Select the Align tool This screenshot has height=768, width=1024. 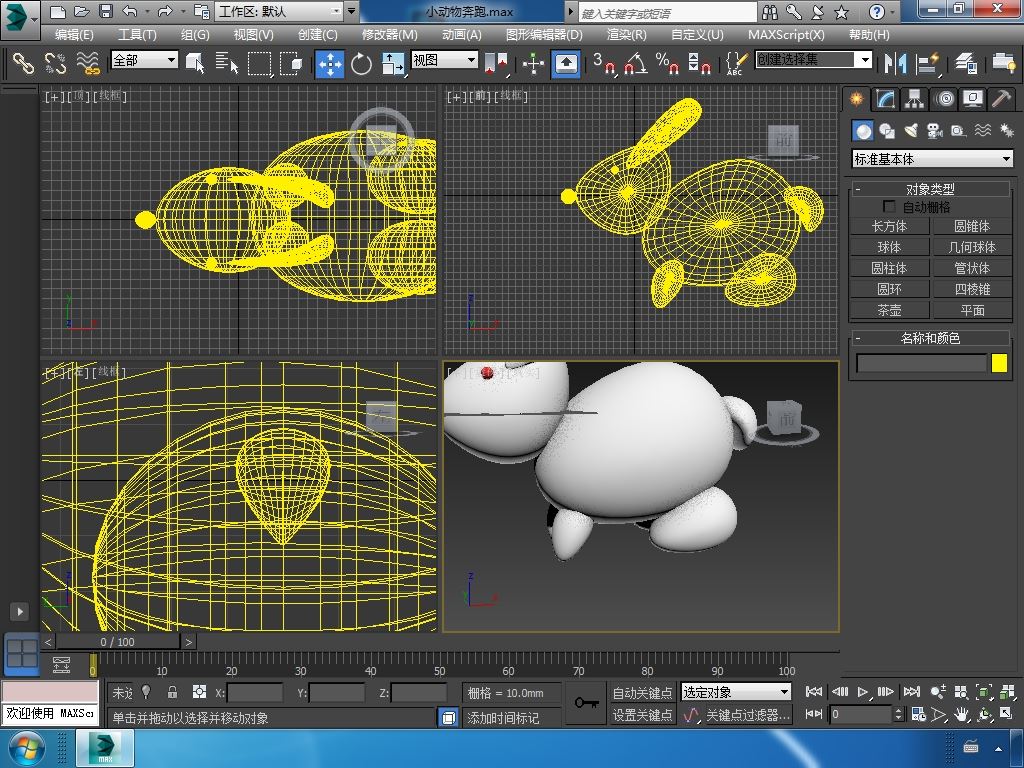927,63
